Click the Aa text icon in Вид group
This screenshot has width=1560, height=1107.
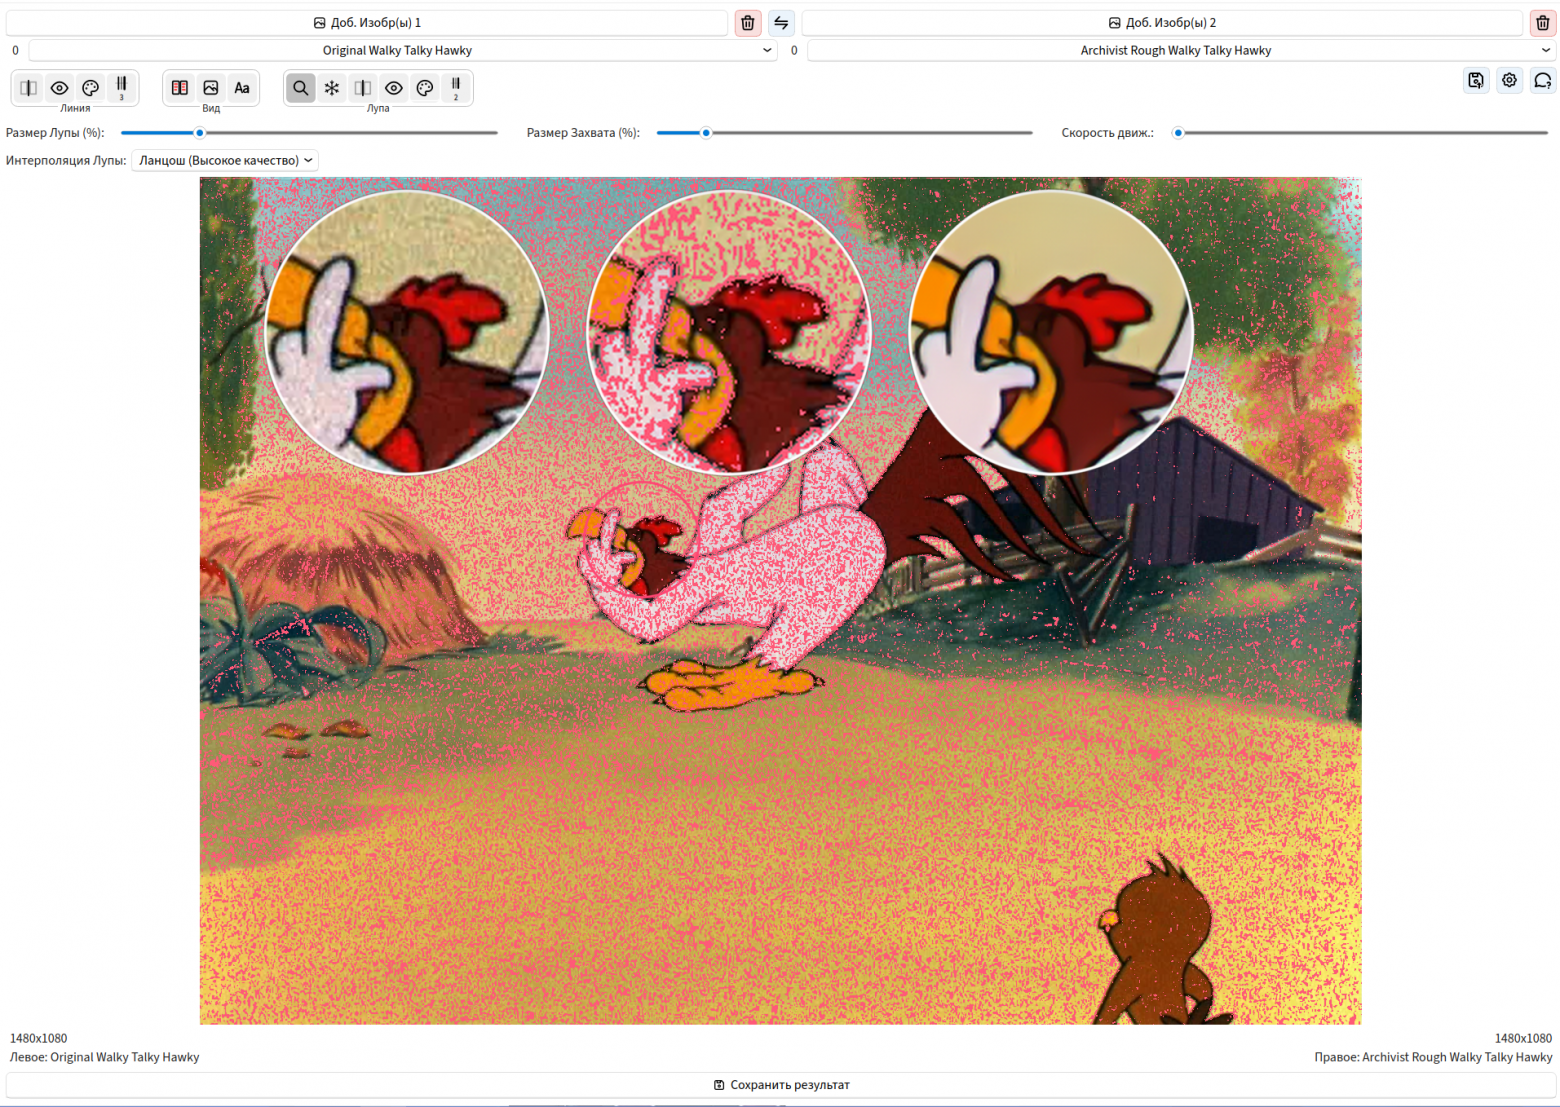point(242,88)
